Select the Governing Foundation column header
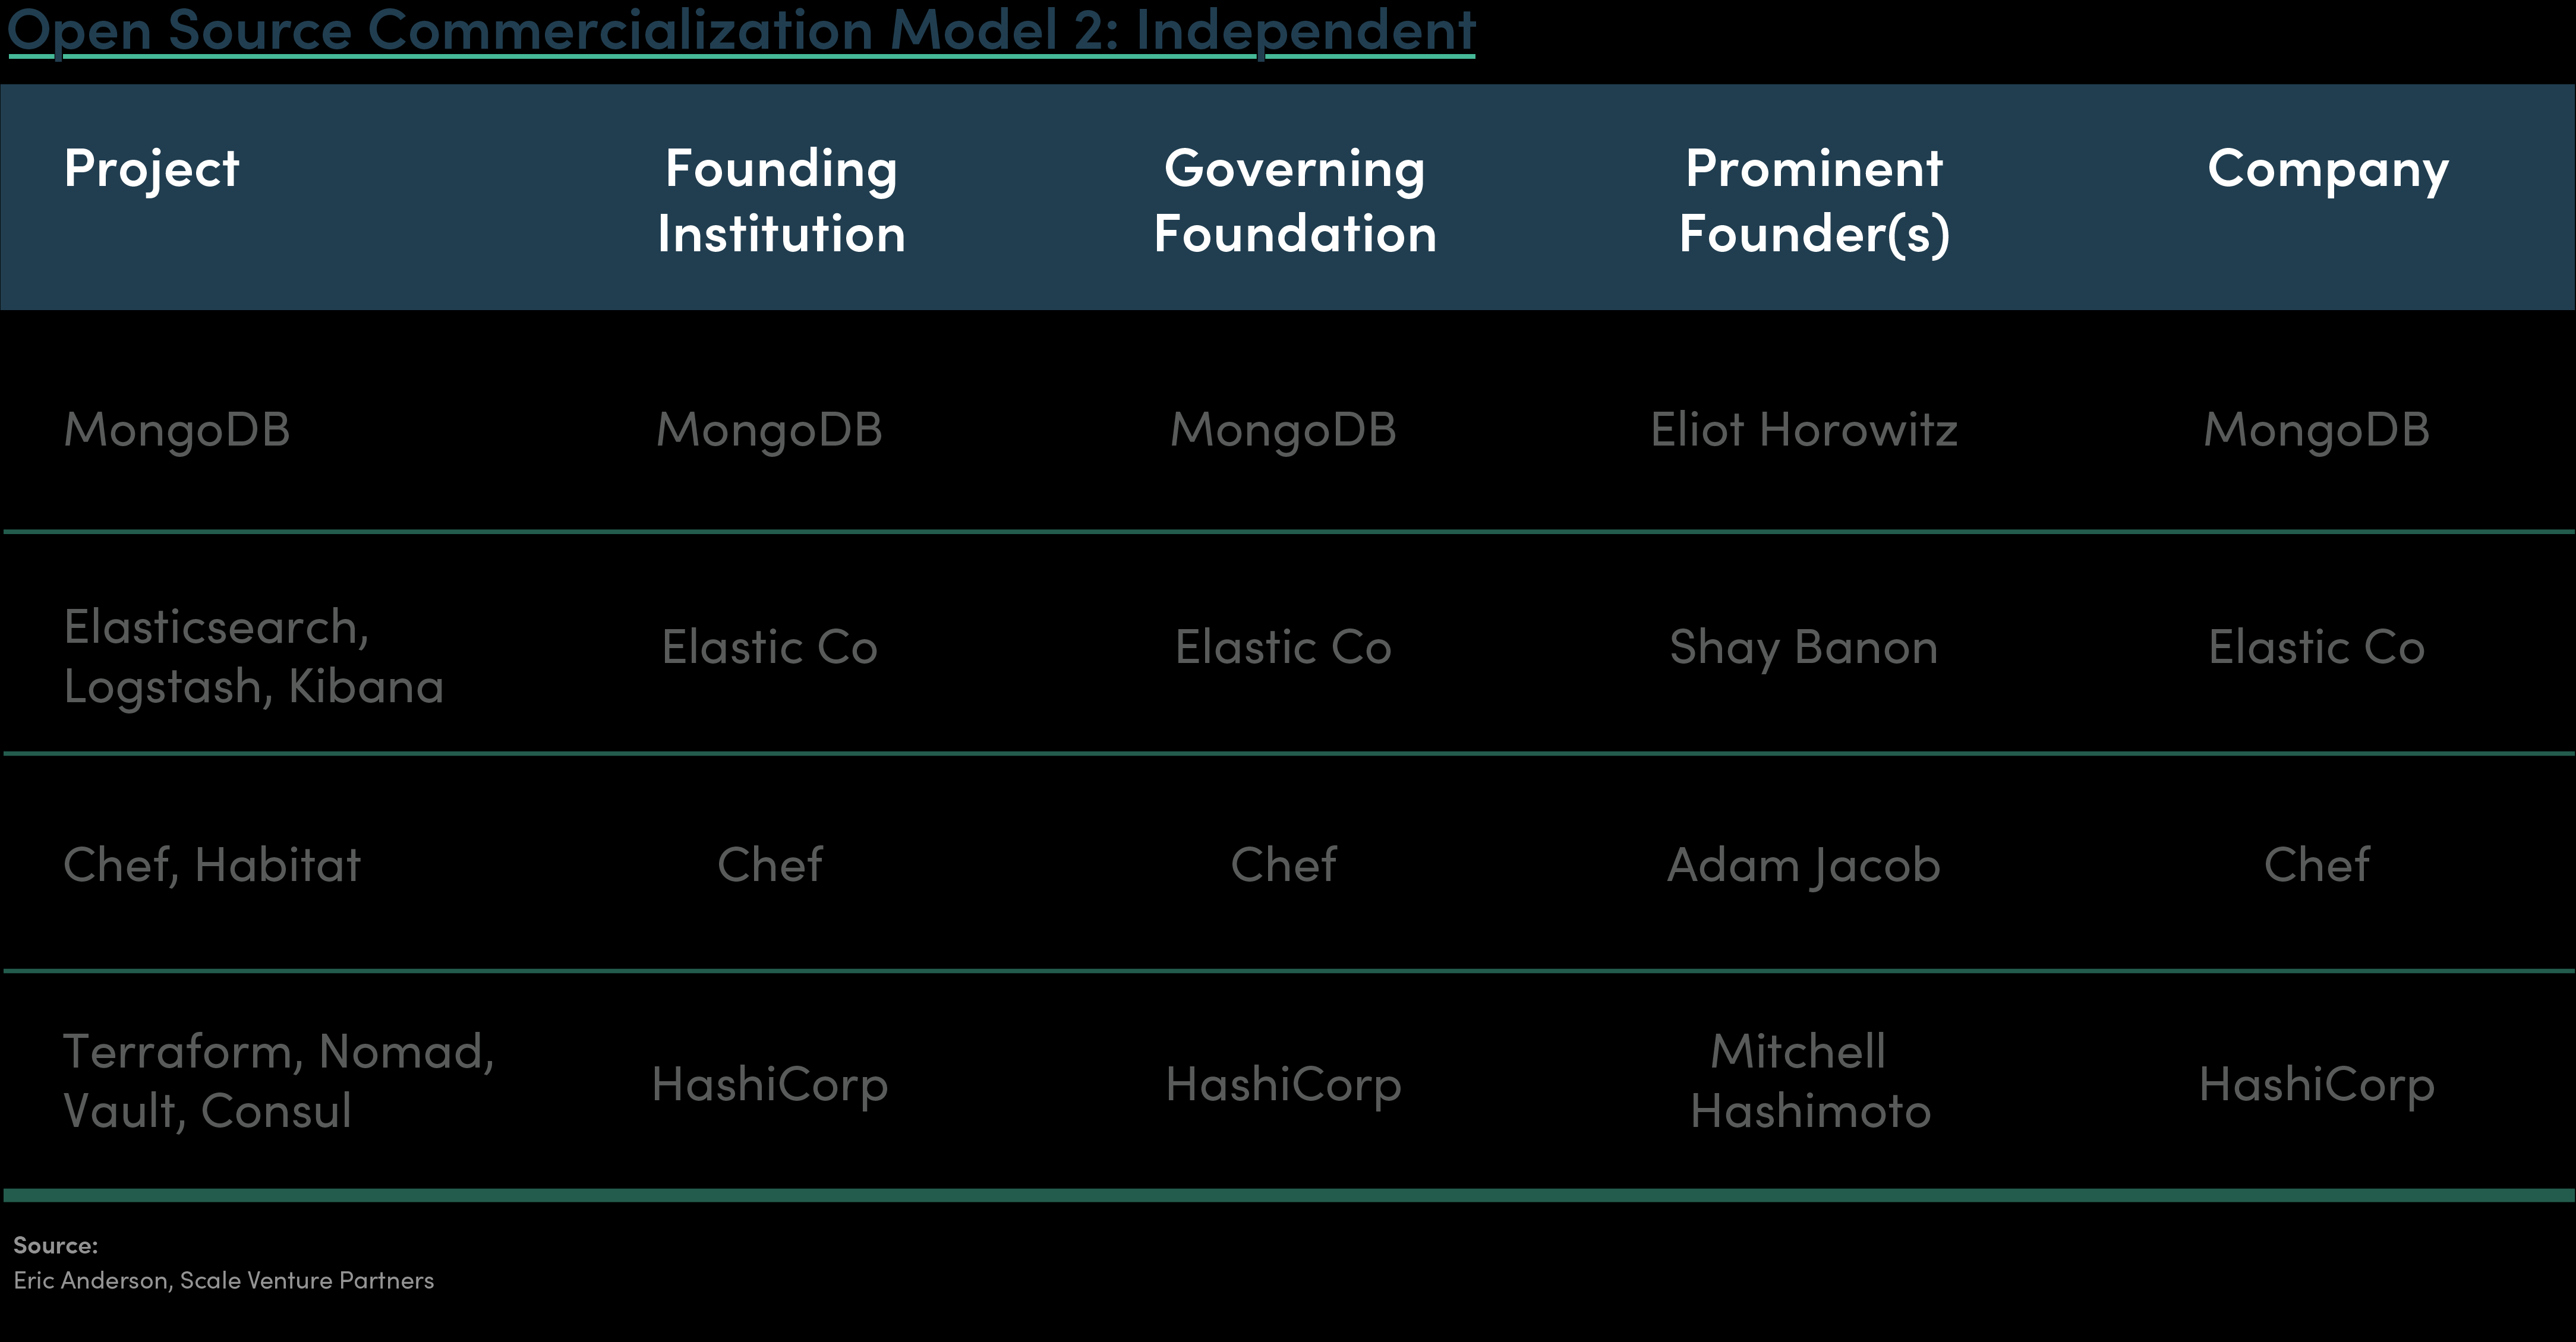This screenshot has height=1342, width=2576. (x=1294, y=200)
